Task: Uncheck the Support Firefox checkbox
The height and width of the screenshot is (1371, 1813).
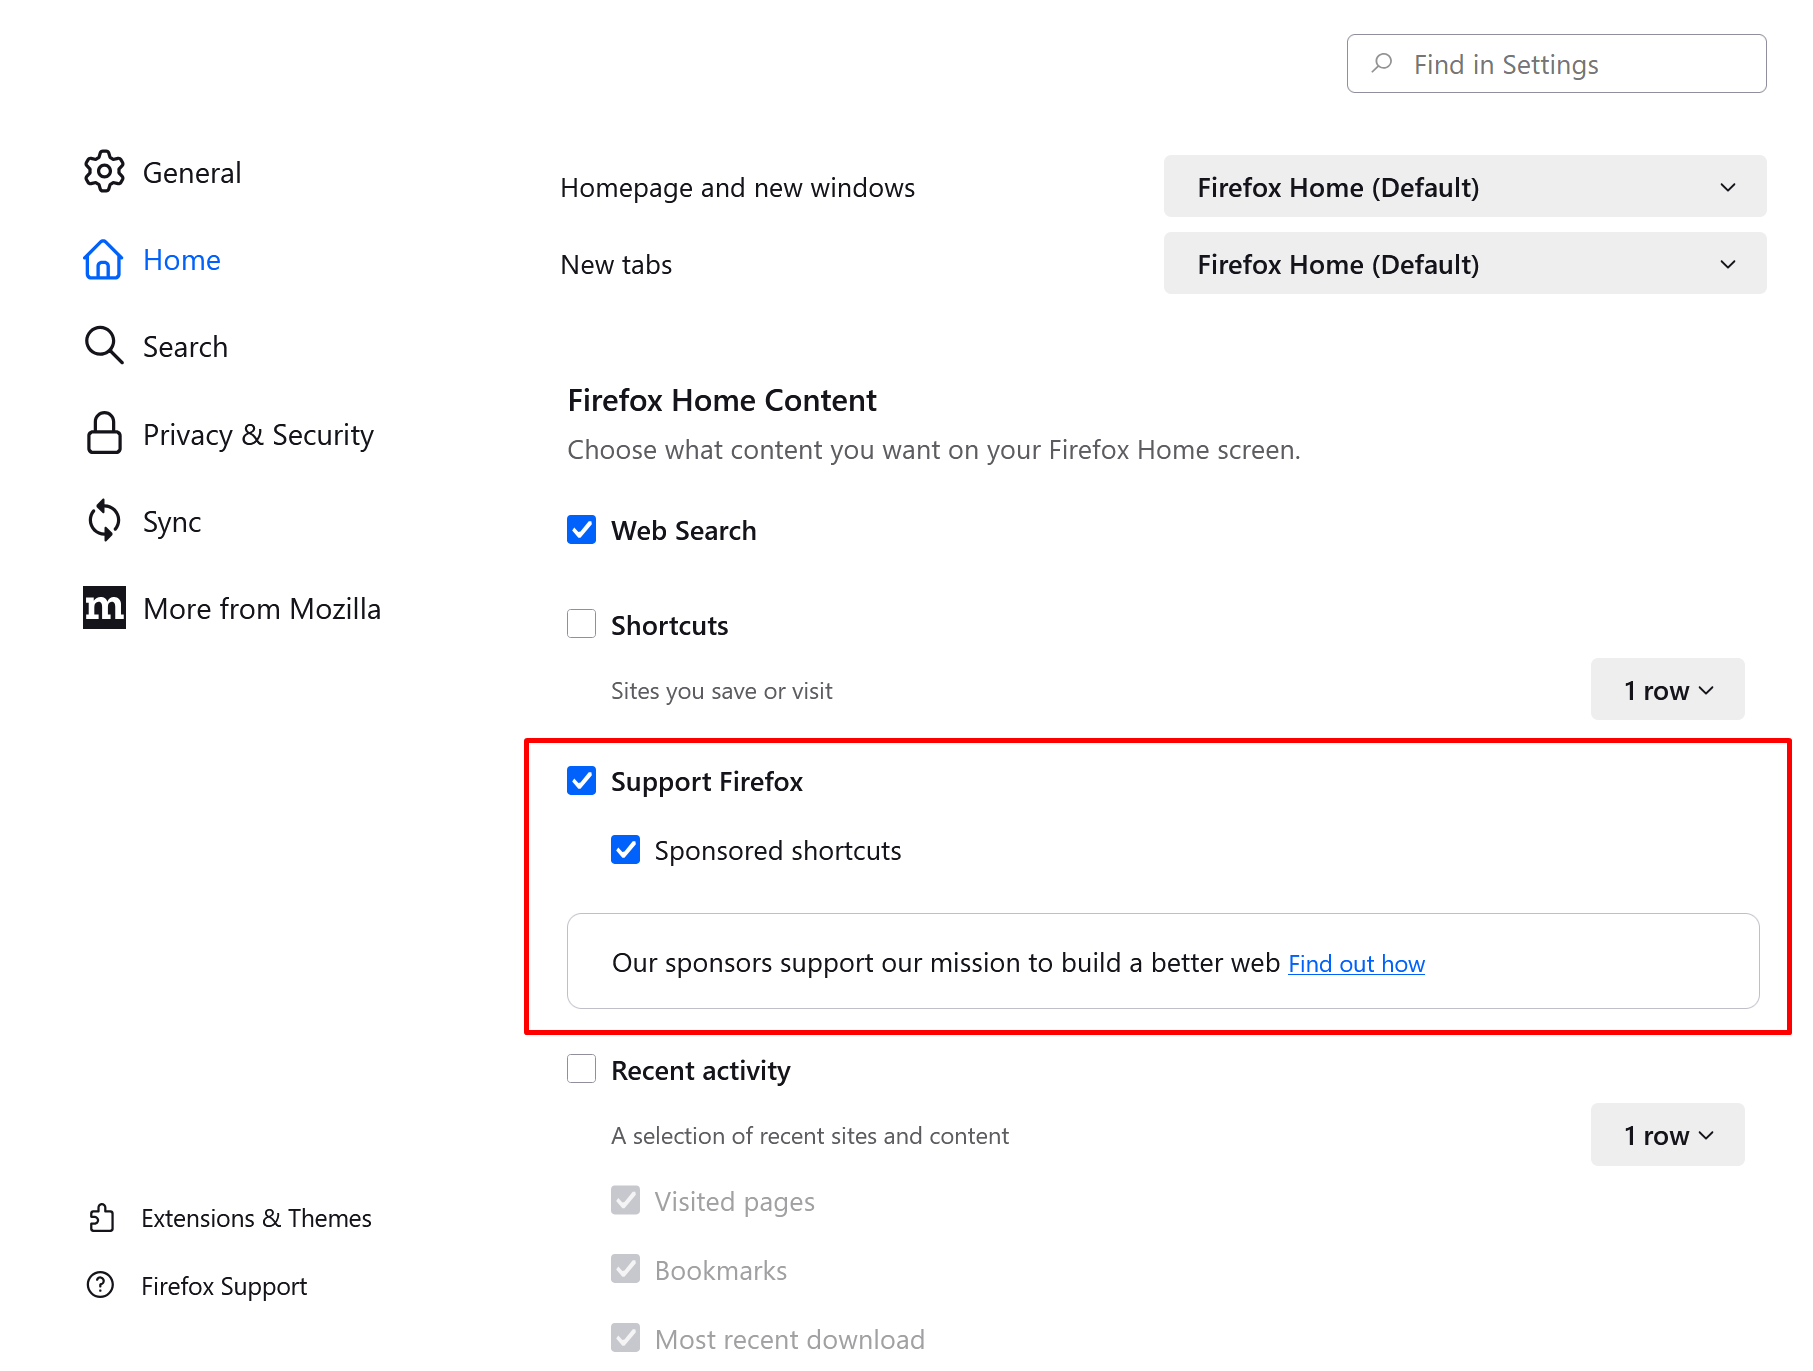Action: (x=582, y=781)
